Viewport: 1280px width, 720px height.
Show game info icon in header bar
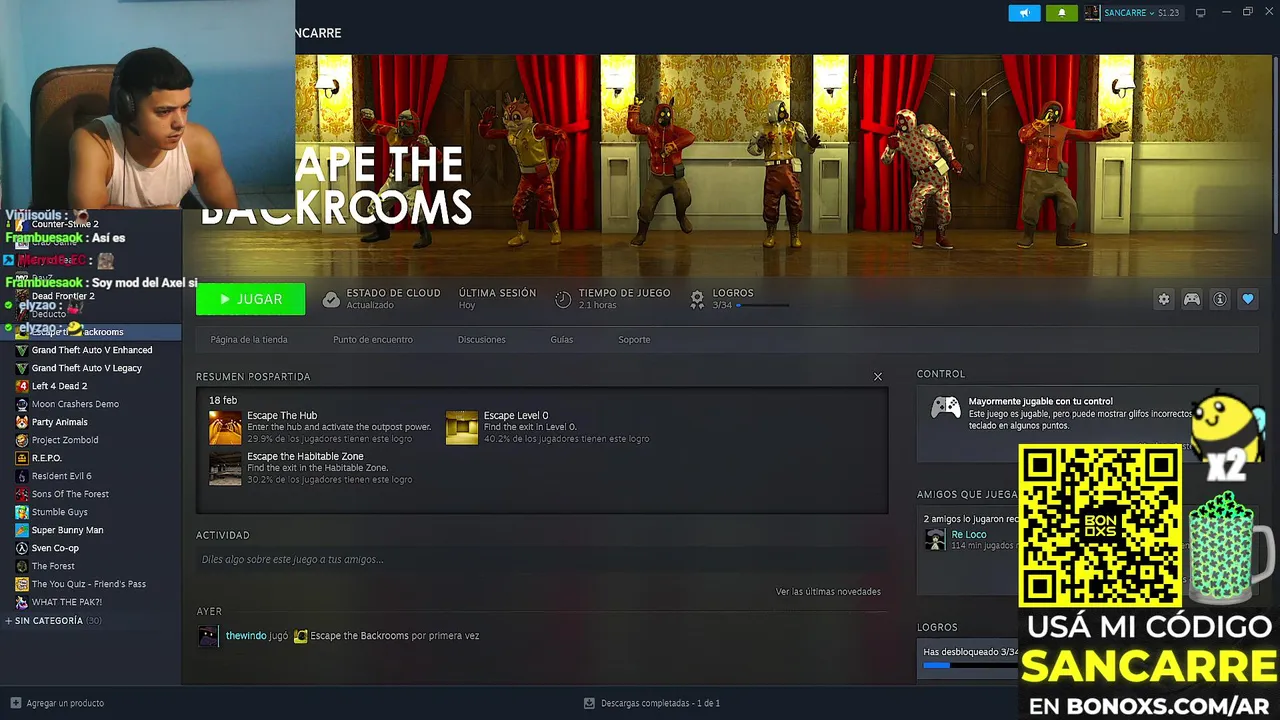[1220, 299]
